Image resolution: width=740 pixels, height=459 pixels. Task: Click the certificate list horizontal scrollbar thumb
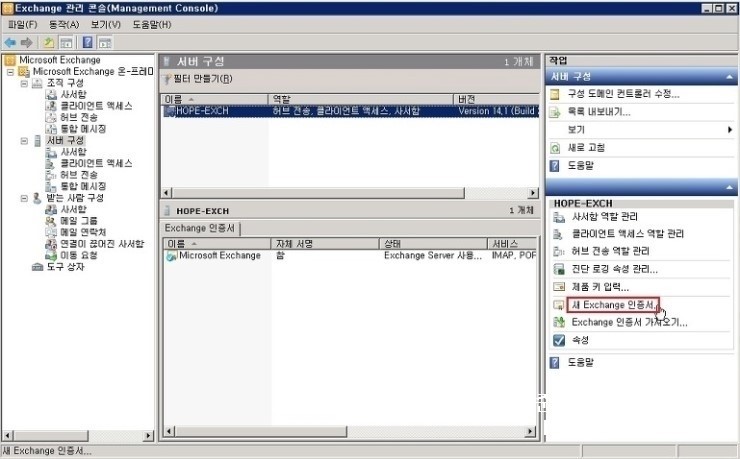tap(261, 431)
